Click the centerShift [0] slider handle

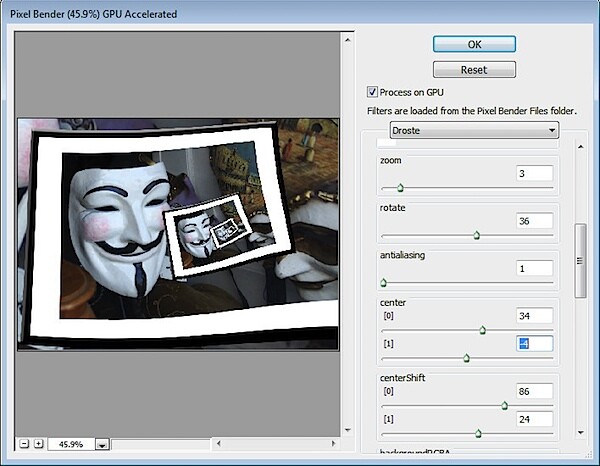click(504, 405)
